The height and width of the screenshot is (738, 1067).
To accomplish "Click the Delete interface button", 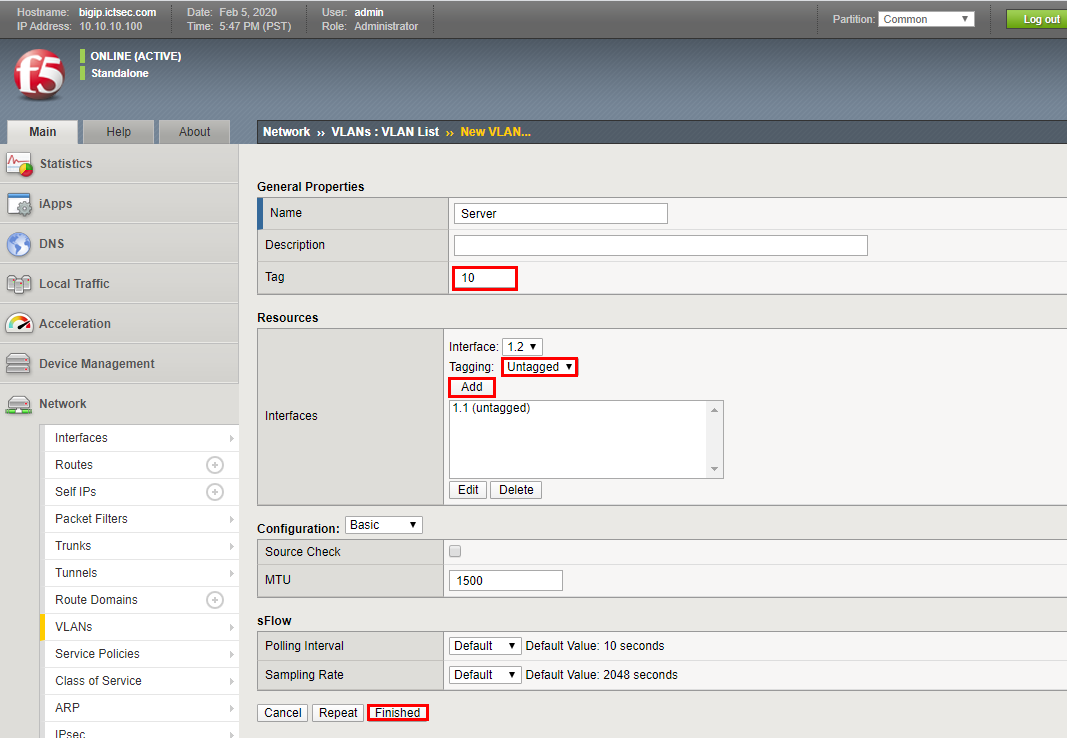I will [x=516, y=490].
